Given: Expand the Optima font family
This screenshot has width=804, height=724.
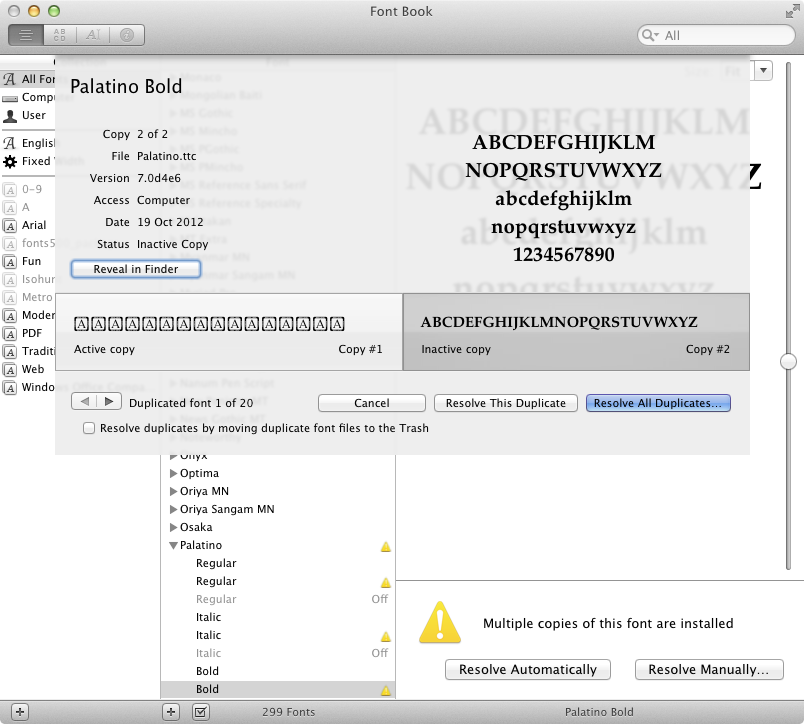Looking at the screenshot, I should pos(173,473).
